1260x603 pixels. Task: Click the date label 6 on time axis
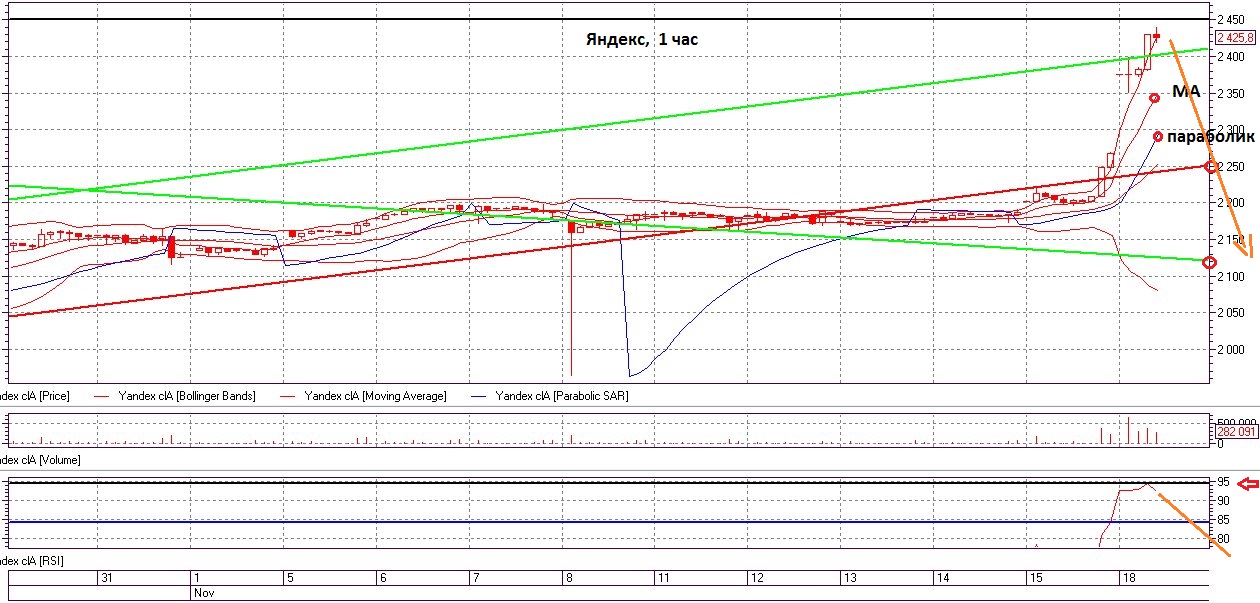coord(383,578)
